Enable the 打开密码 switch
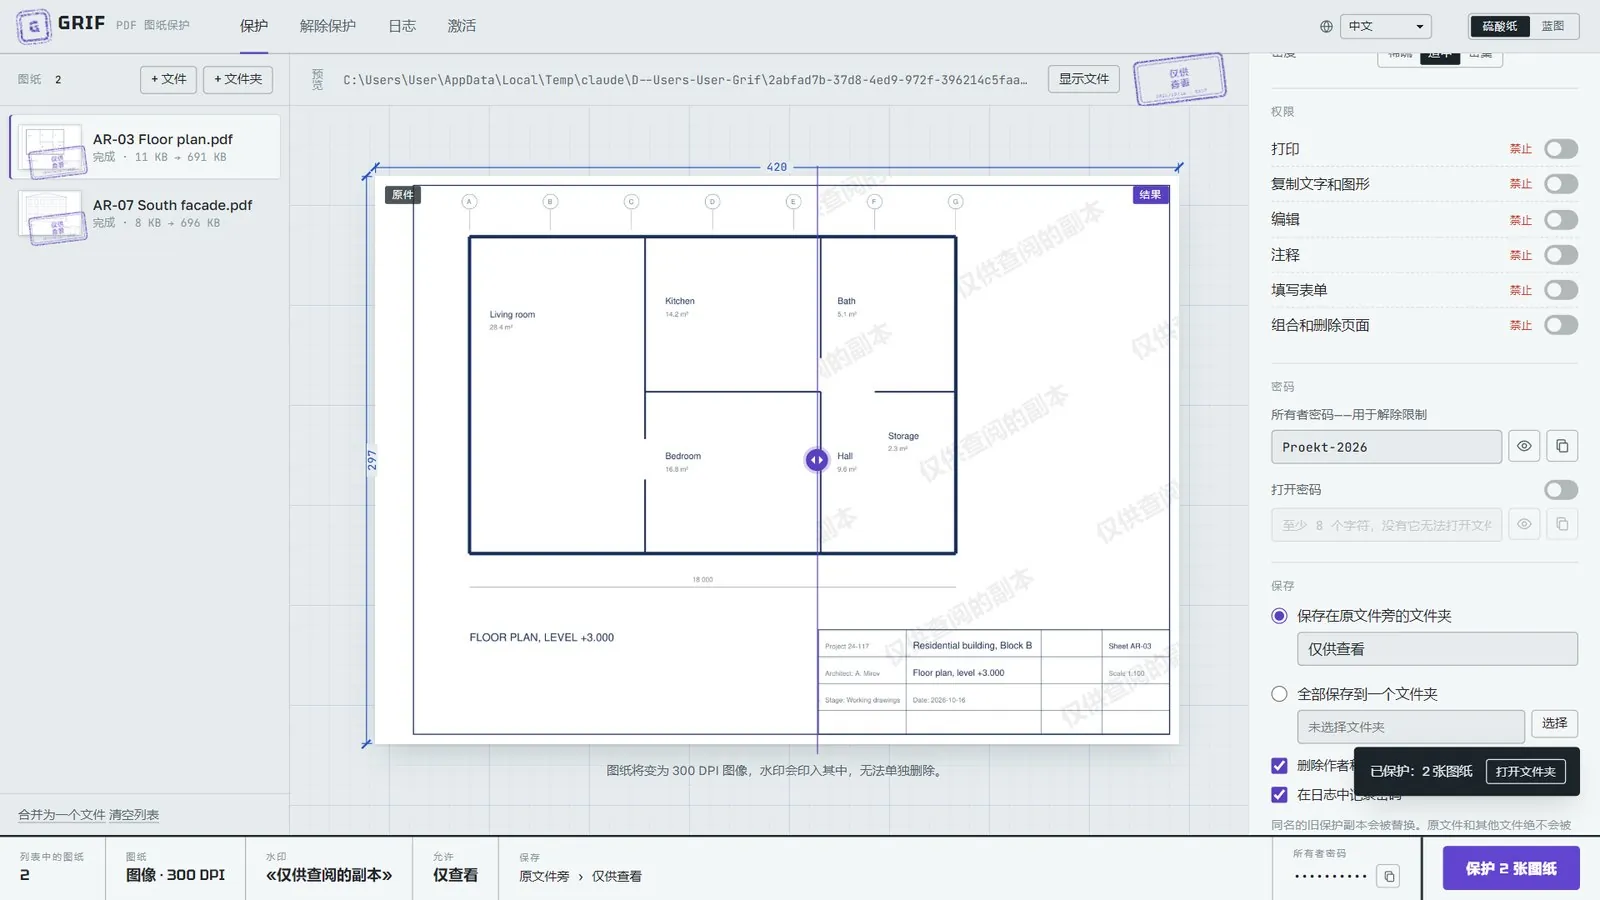The width and height of the screenshot is (1600, 900). click(1561, 490)
